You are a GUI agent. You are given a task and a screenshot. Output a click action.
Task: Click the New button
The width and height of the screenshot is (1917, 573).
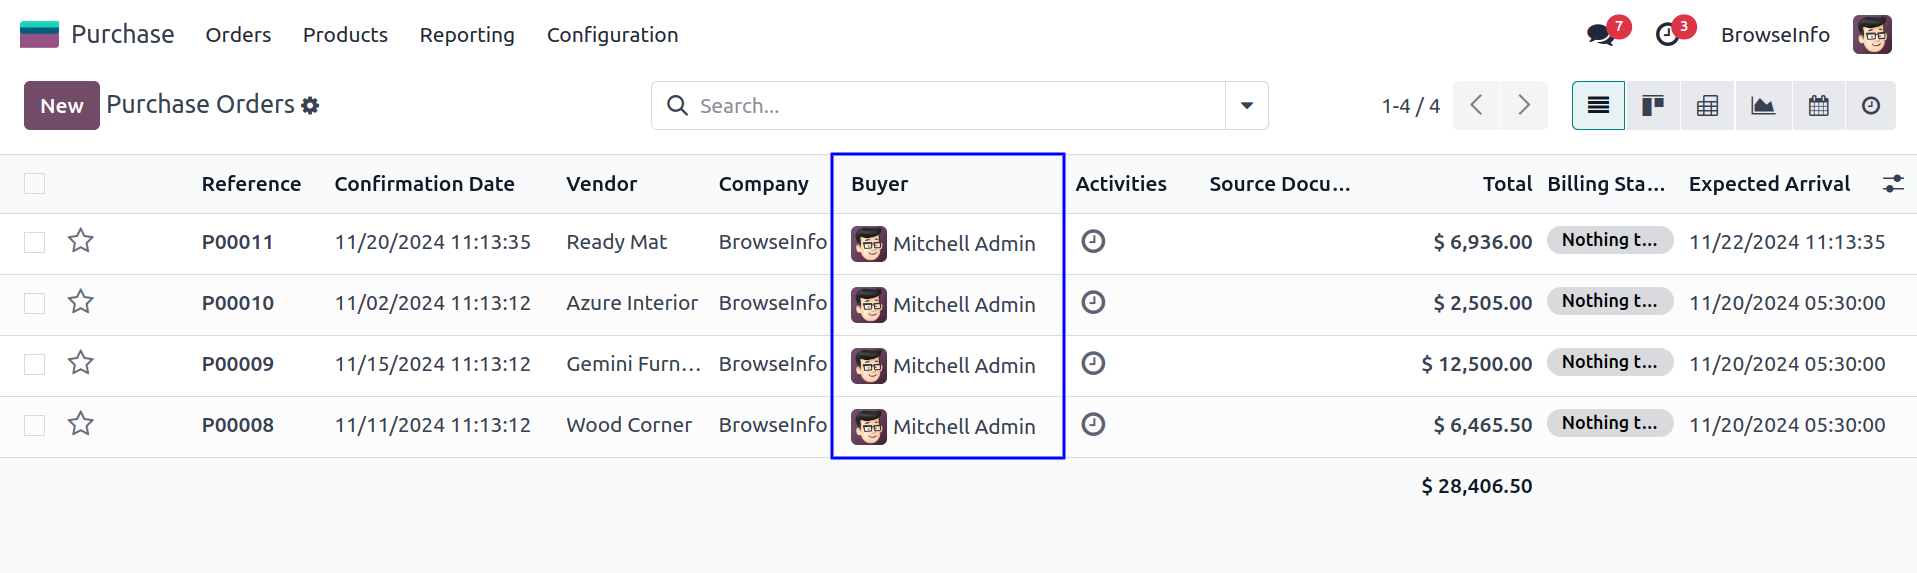(62, 106)
